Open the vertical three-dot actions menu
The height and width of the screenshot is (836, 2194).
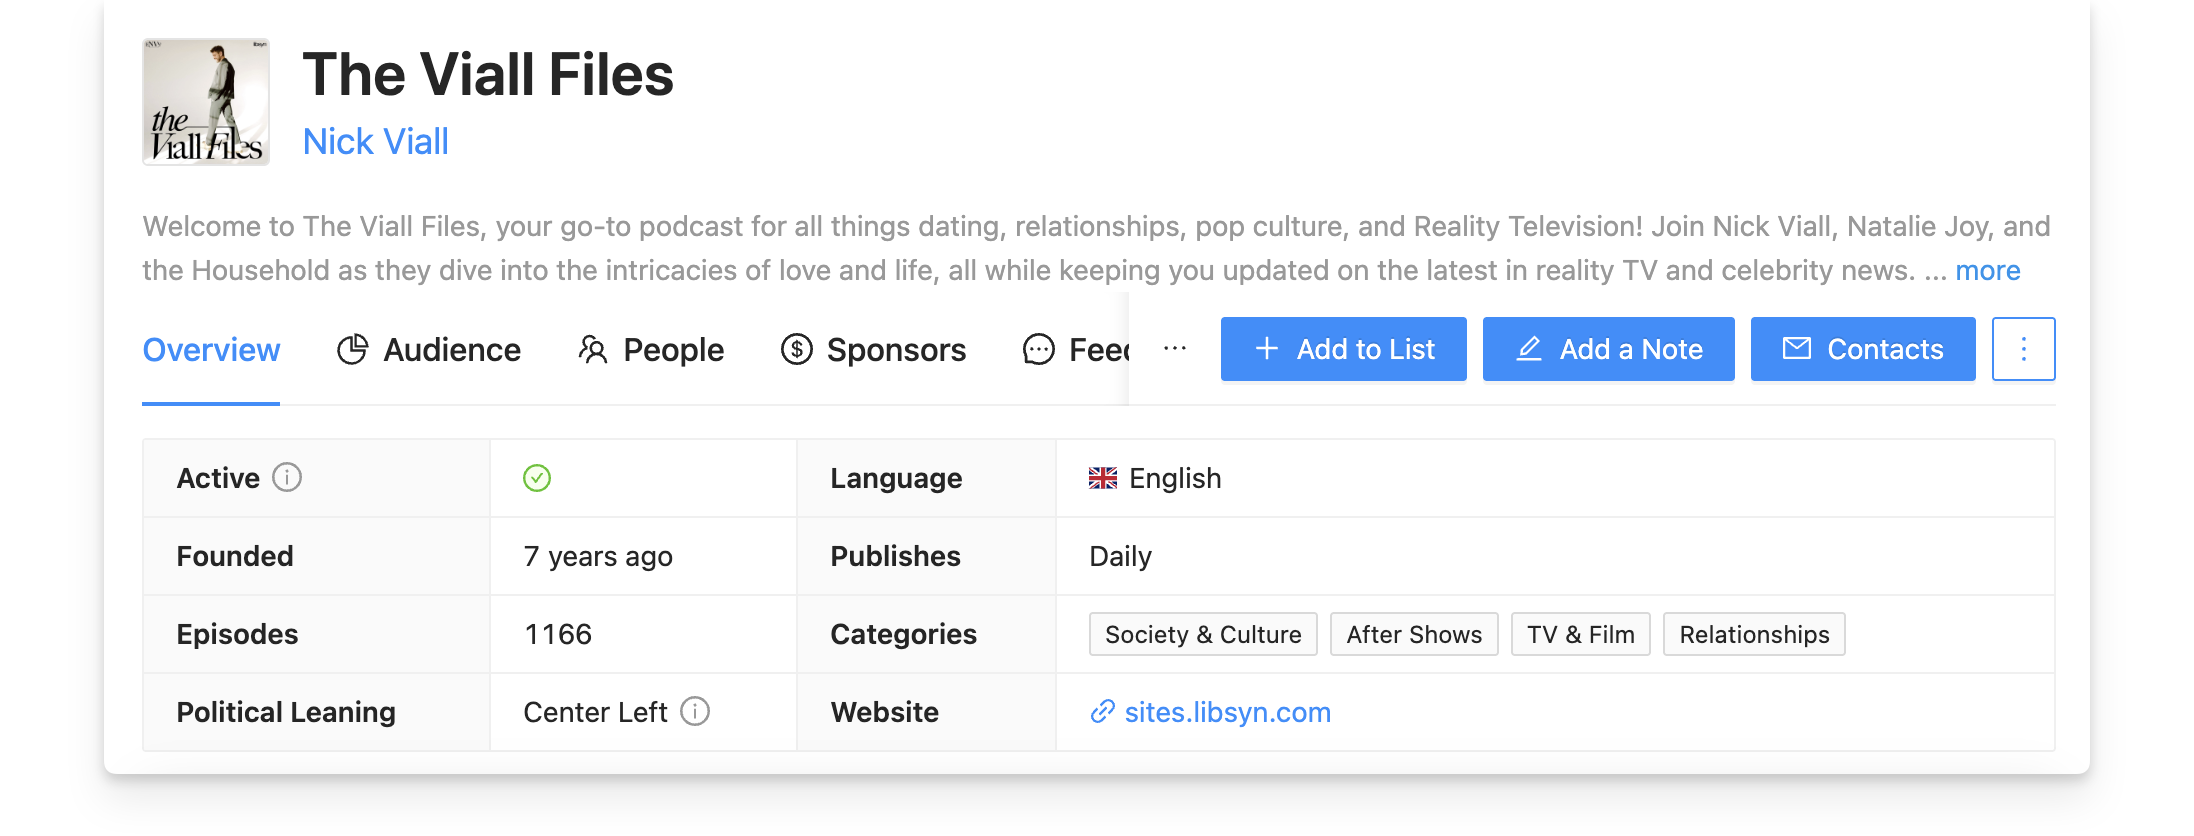2023,349
